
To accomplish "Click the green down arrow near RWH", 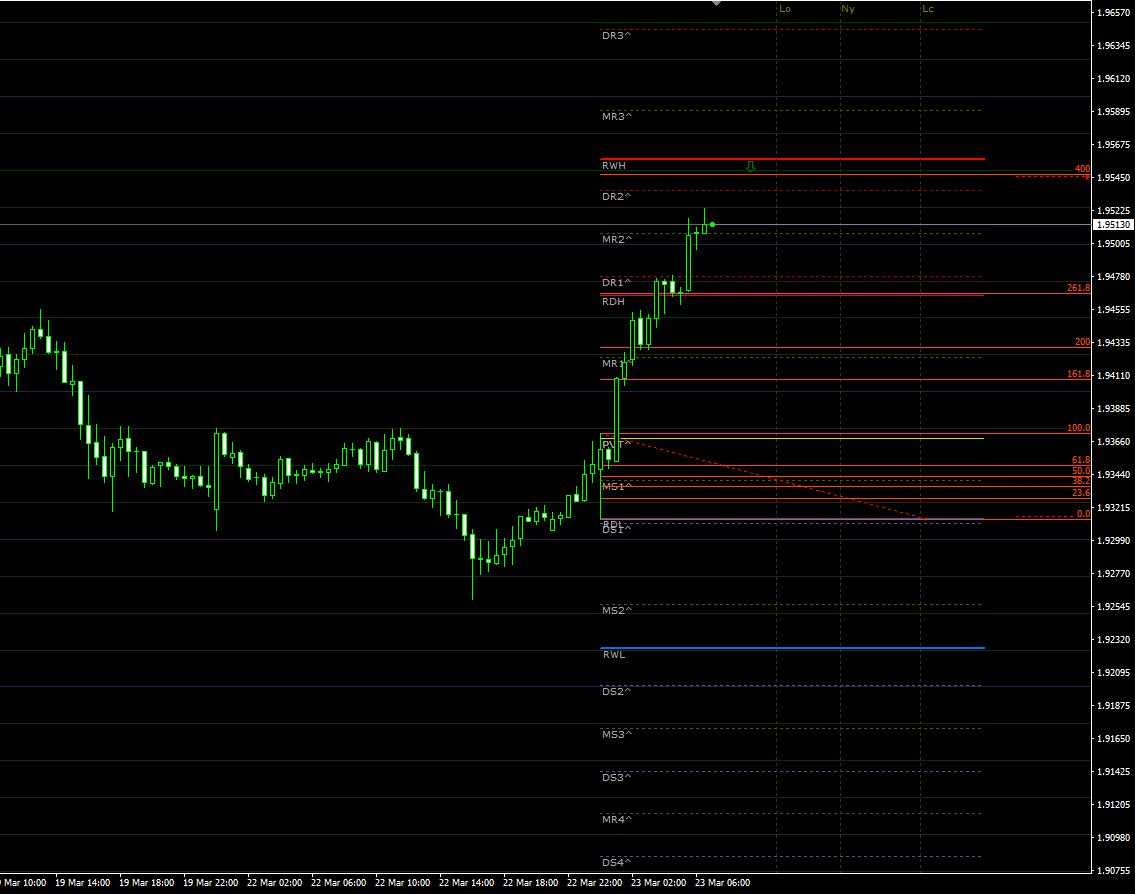I will pos(751,166).
